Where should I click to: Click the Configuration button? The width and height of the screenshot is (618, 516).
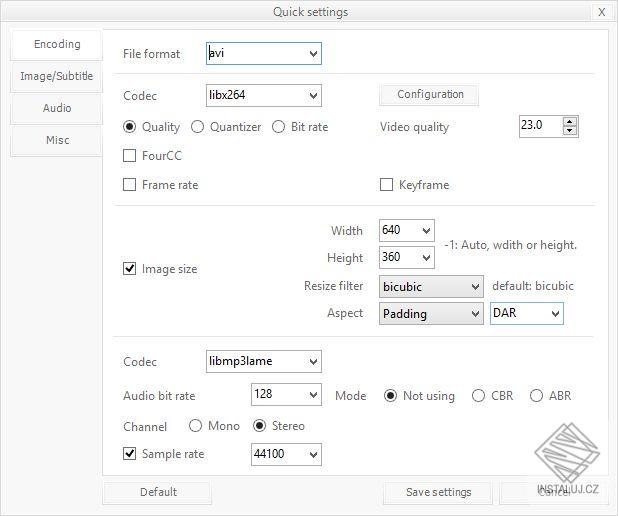429,95
